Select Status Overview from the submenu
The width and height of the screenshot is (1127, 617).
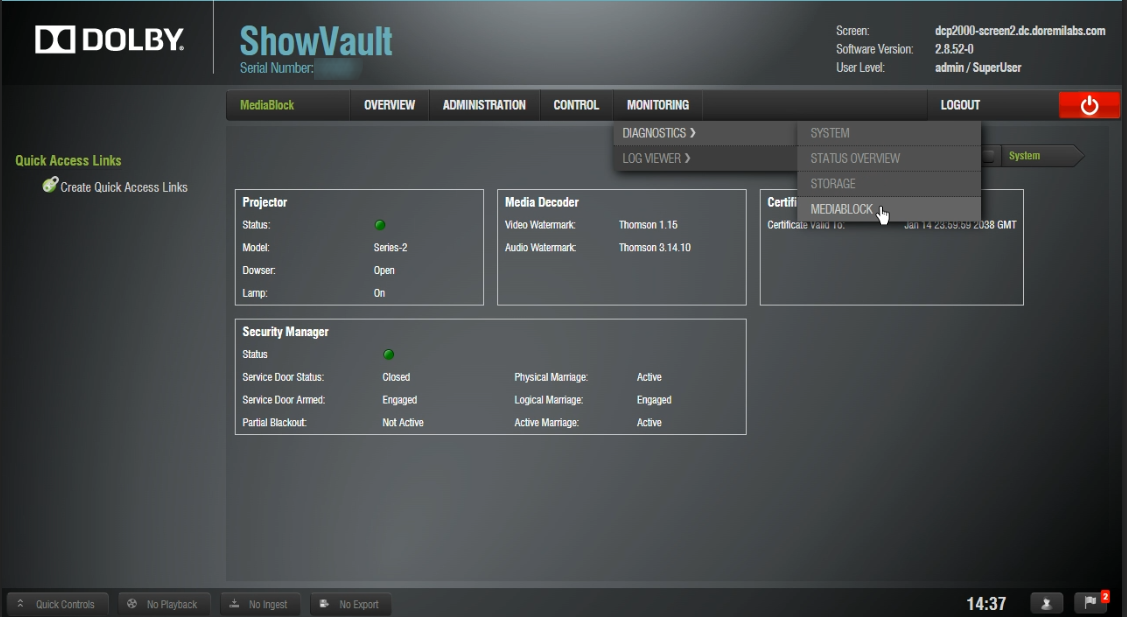click(x=855, y=158)
